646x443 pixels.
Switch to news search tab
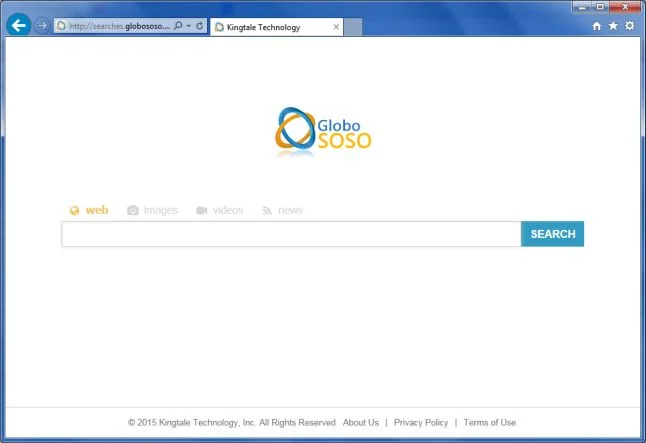[282, 210]
